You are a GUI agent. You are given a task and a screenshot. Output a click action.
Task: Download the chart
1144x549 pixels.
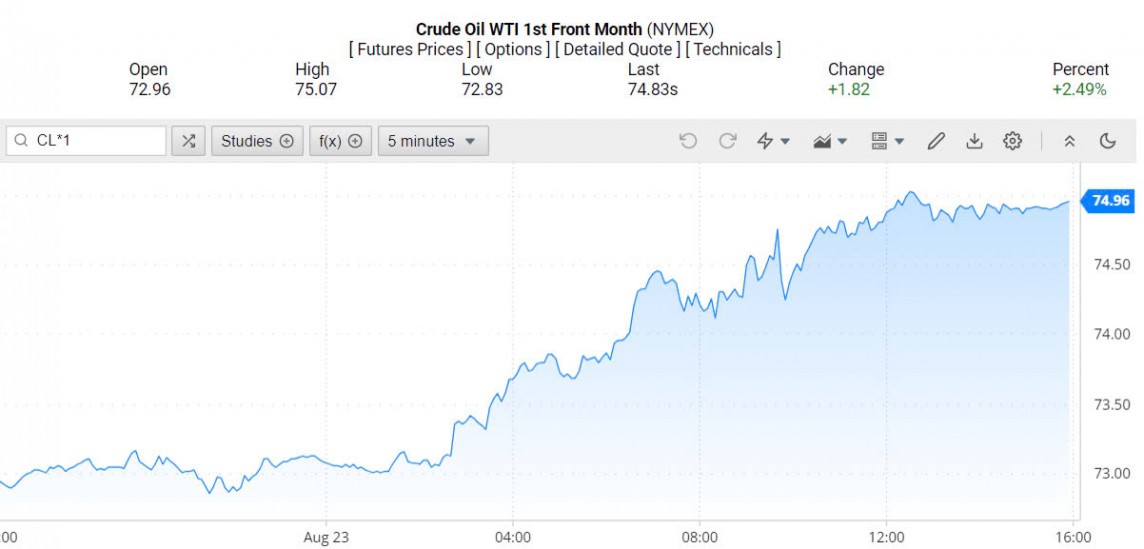click(x=974, y=141)
